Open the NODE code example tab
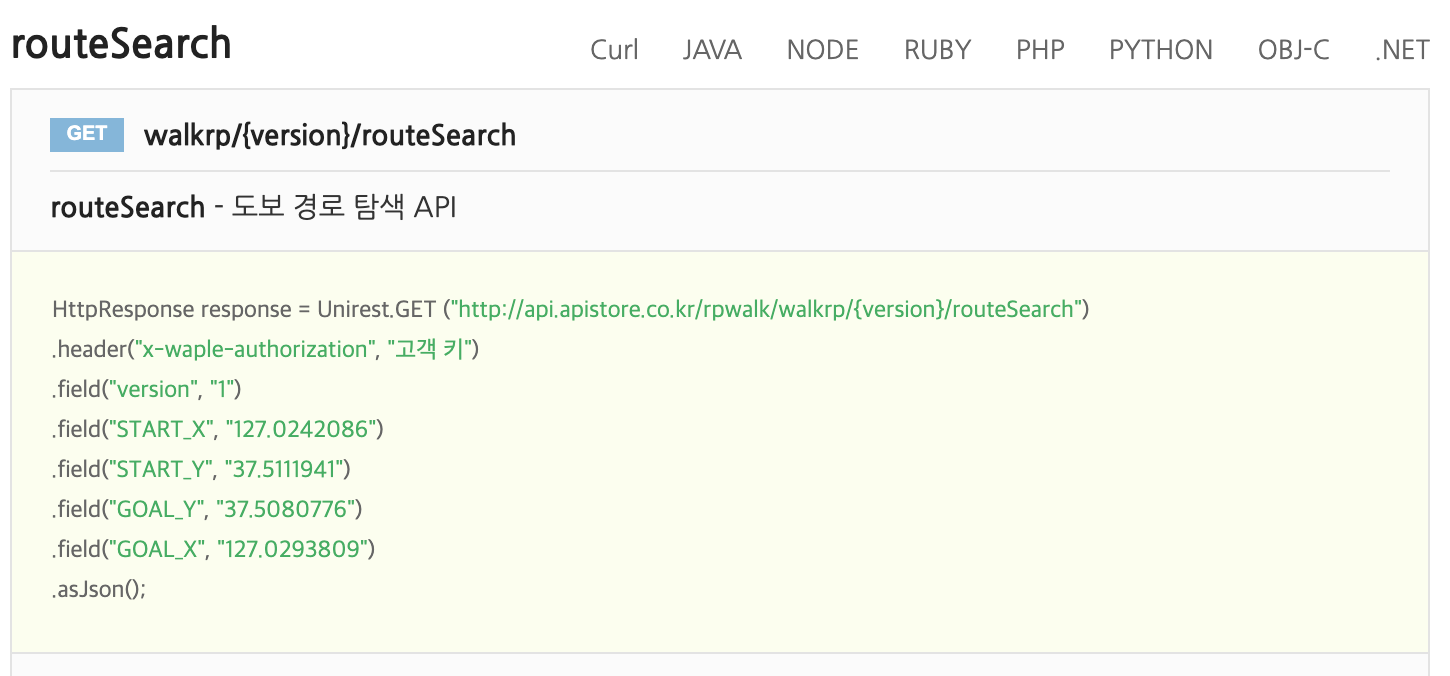 [822, 50]
